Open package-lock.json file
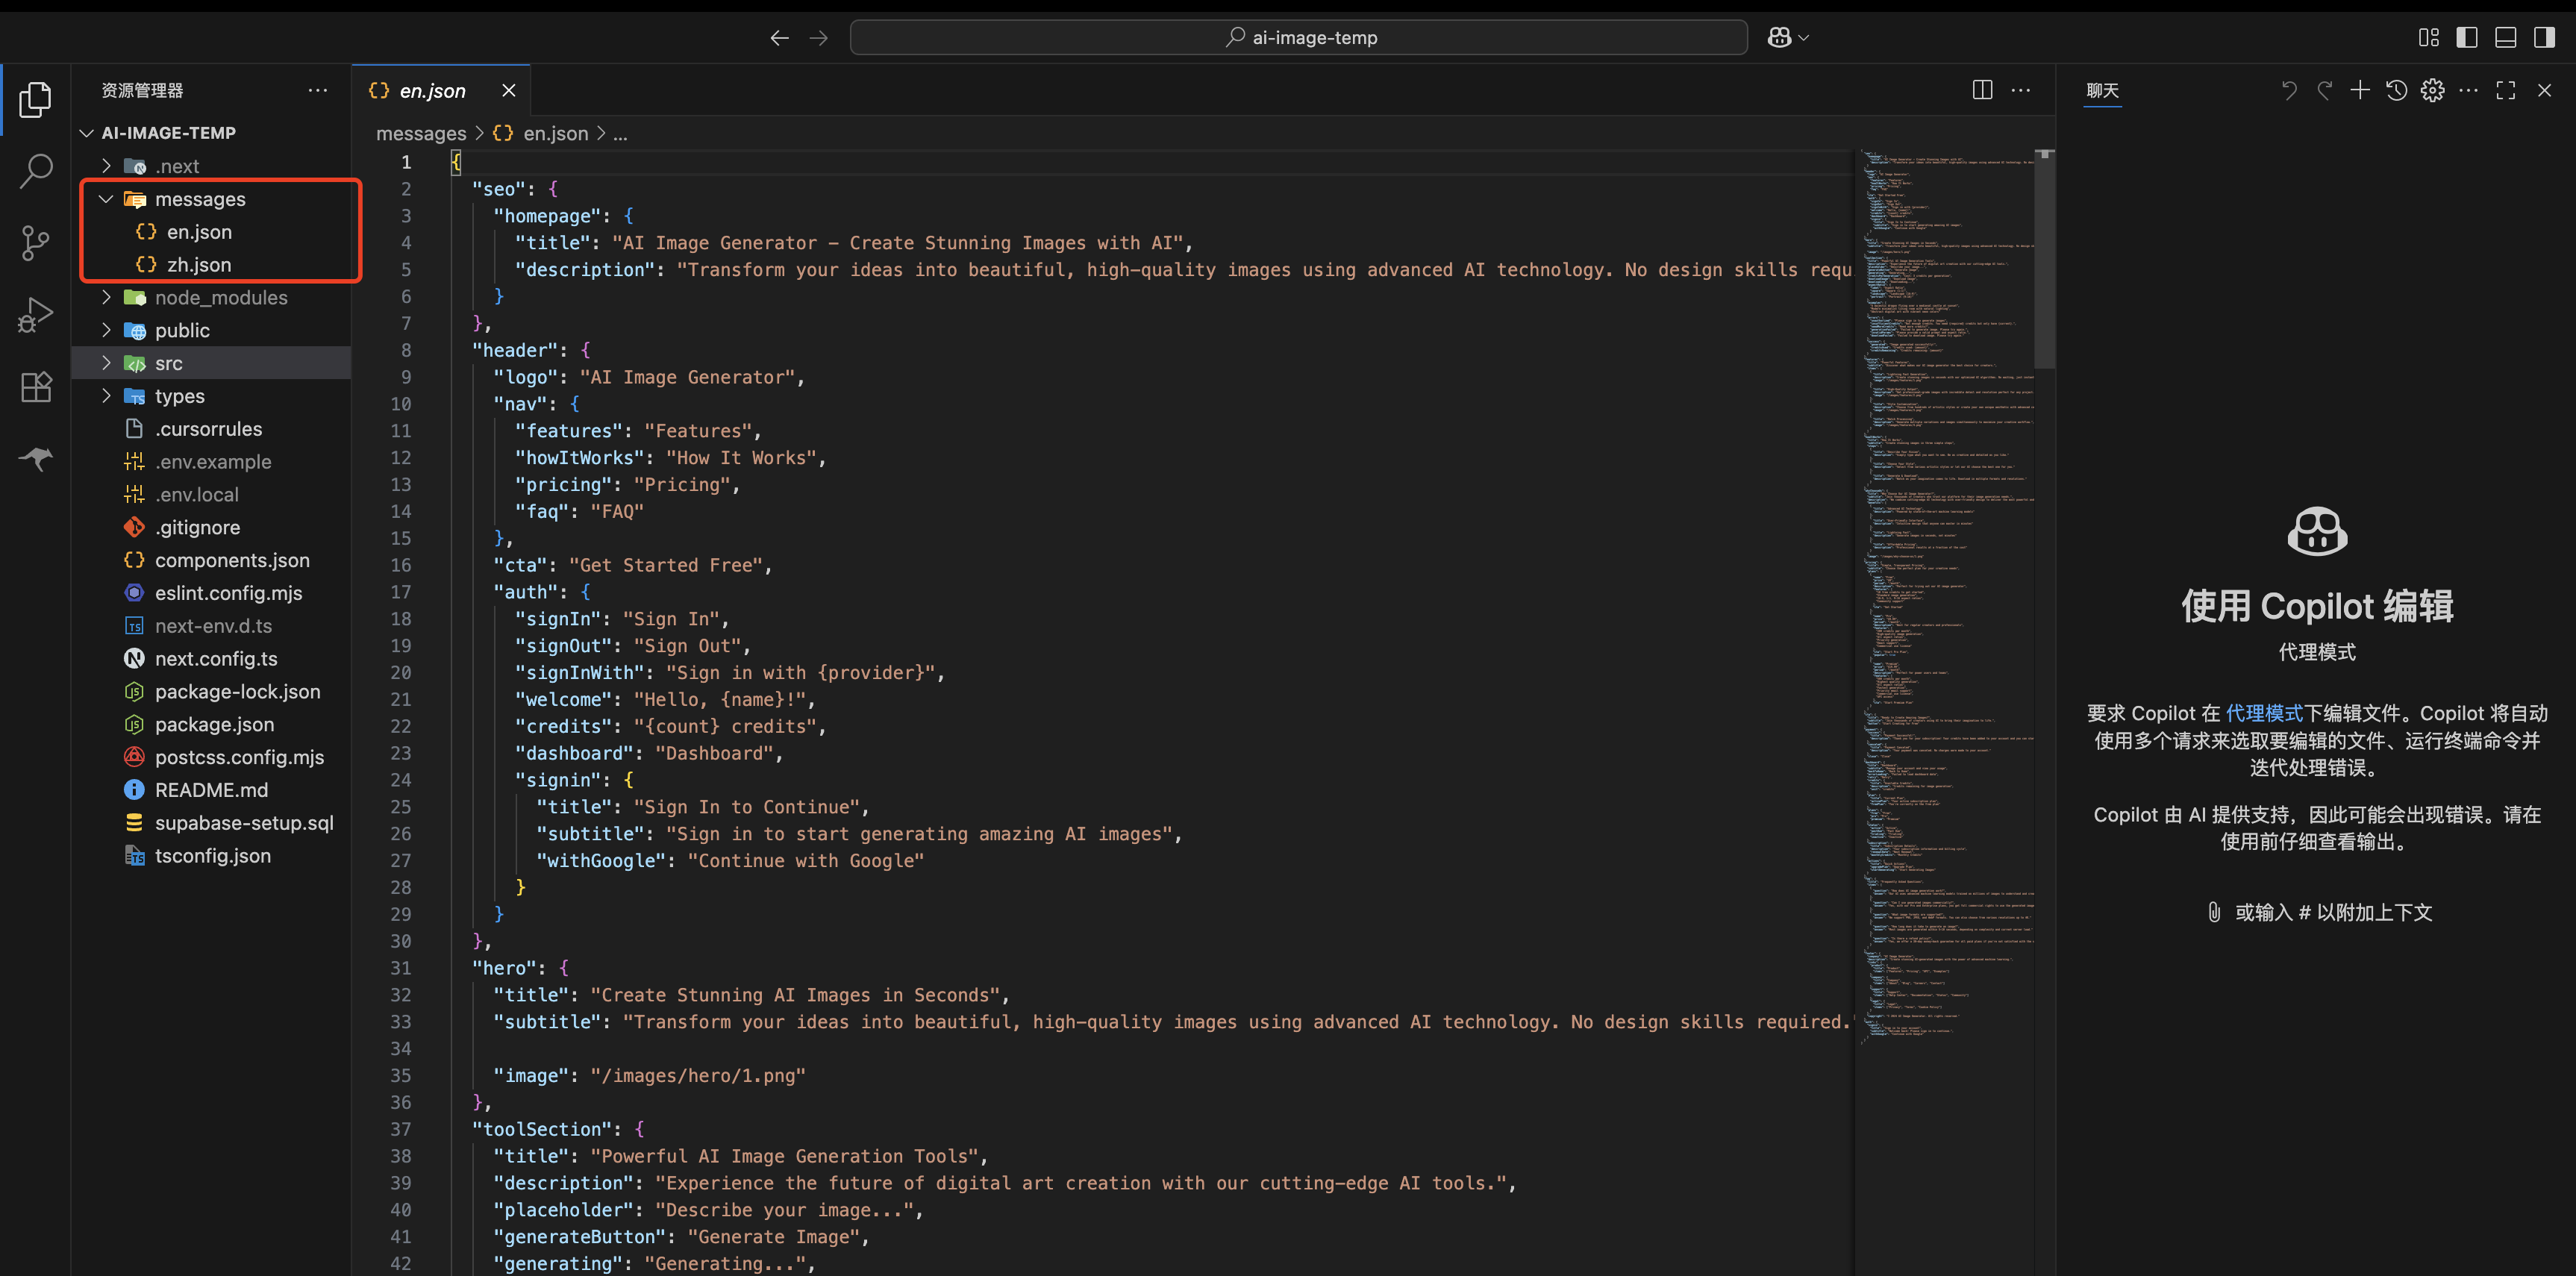This screenshot has height=1276, width=2576. (x=213, y=692)
